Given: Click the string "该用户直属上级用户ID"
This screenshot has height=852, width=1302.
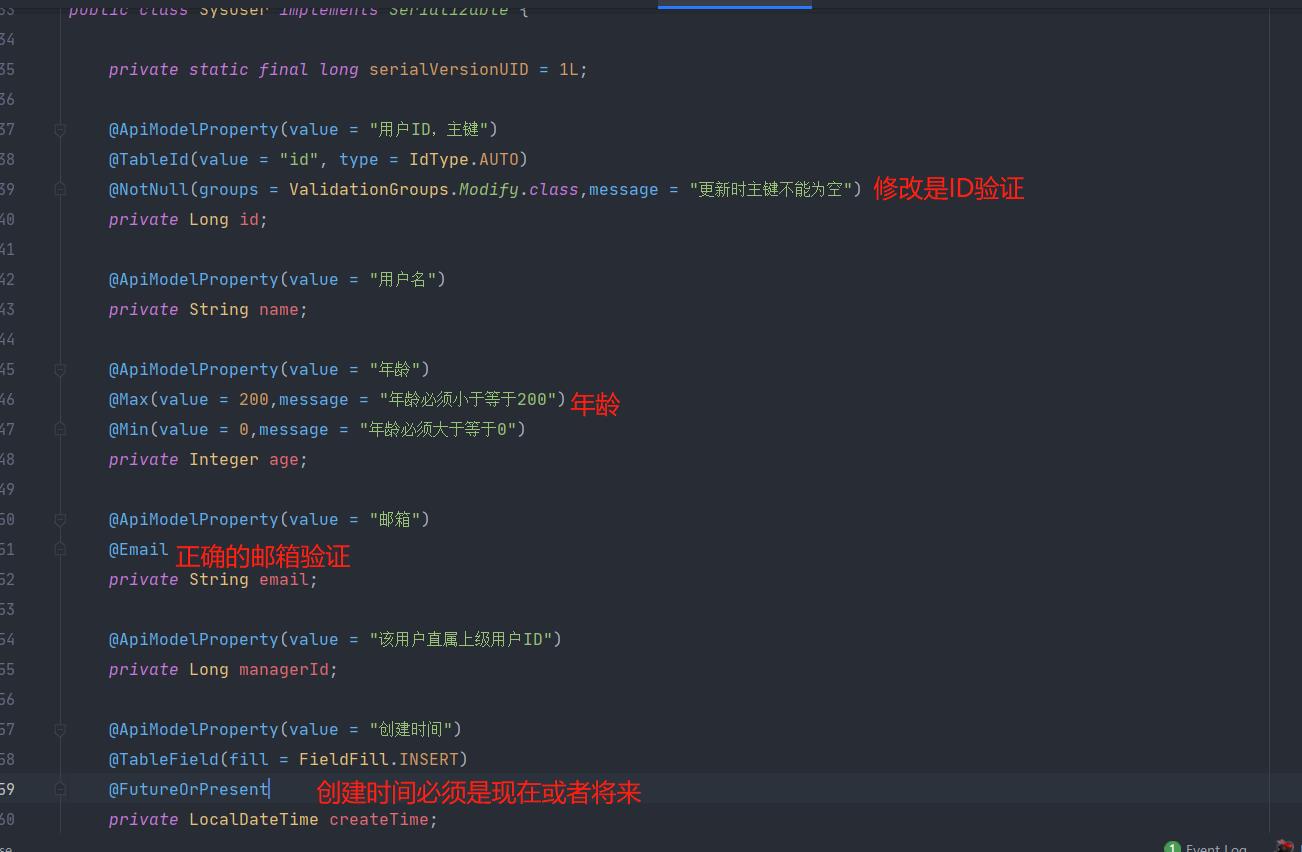Looking at the screenshot, I should pos(460,639).
